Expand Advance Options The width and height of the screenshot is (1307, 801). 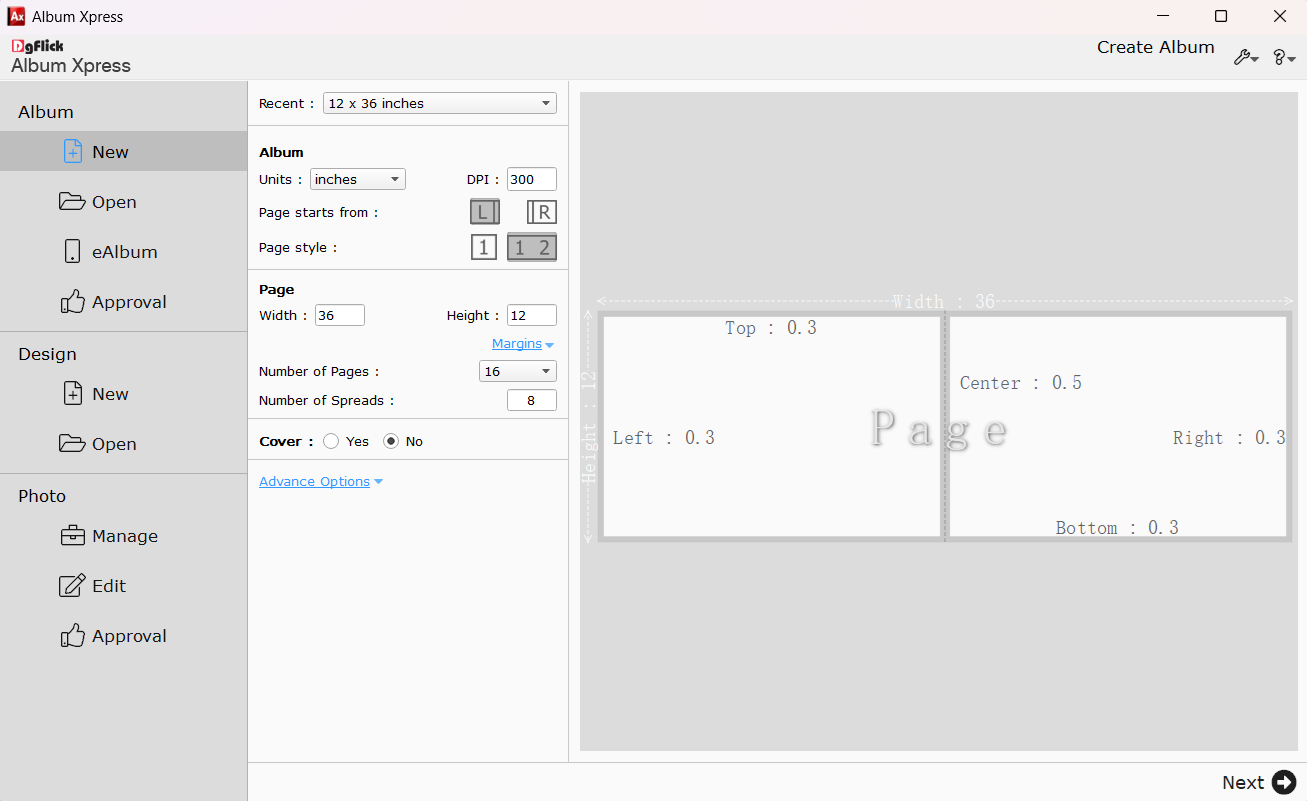tap(321, 481)
